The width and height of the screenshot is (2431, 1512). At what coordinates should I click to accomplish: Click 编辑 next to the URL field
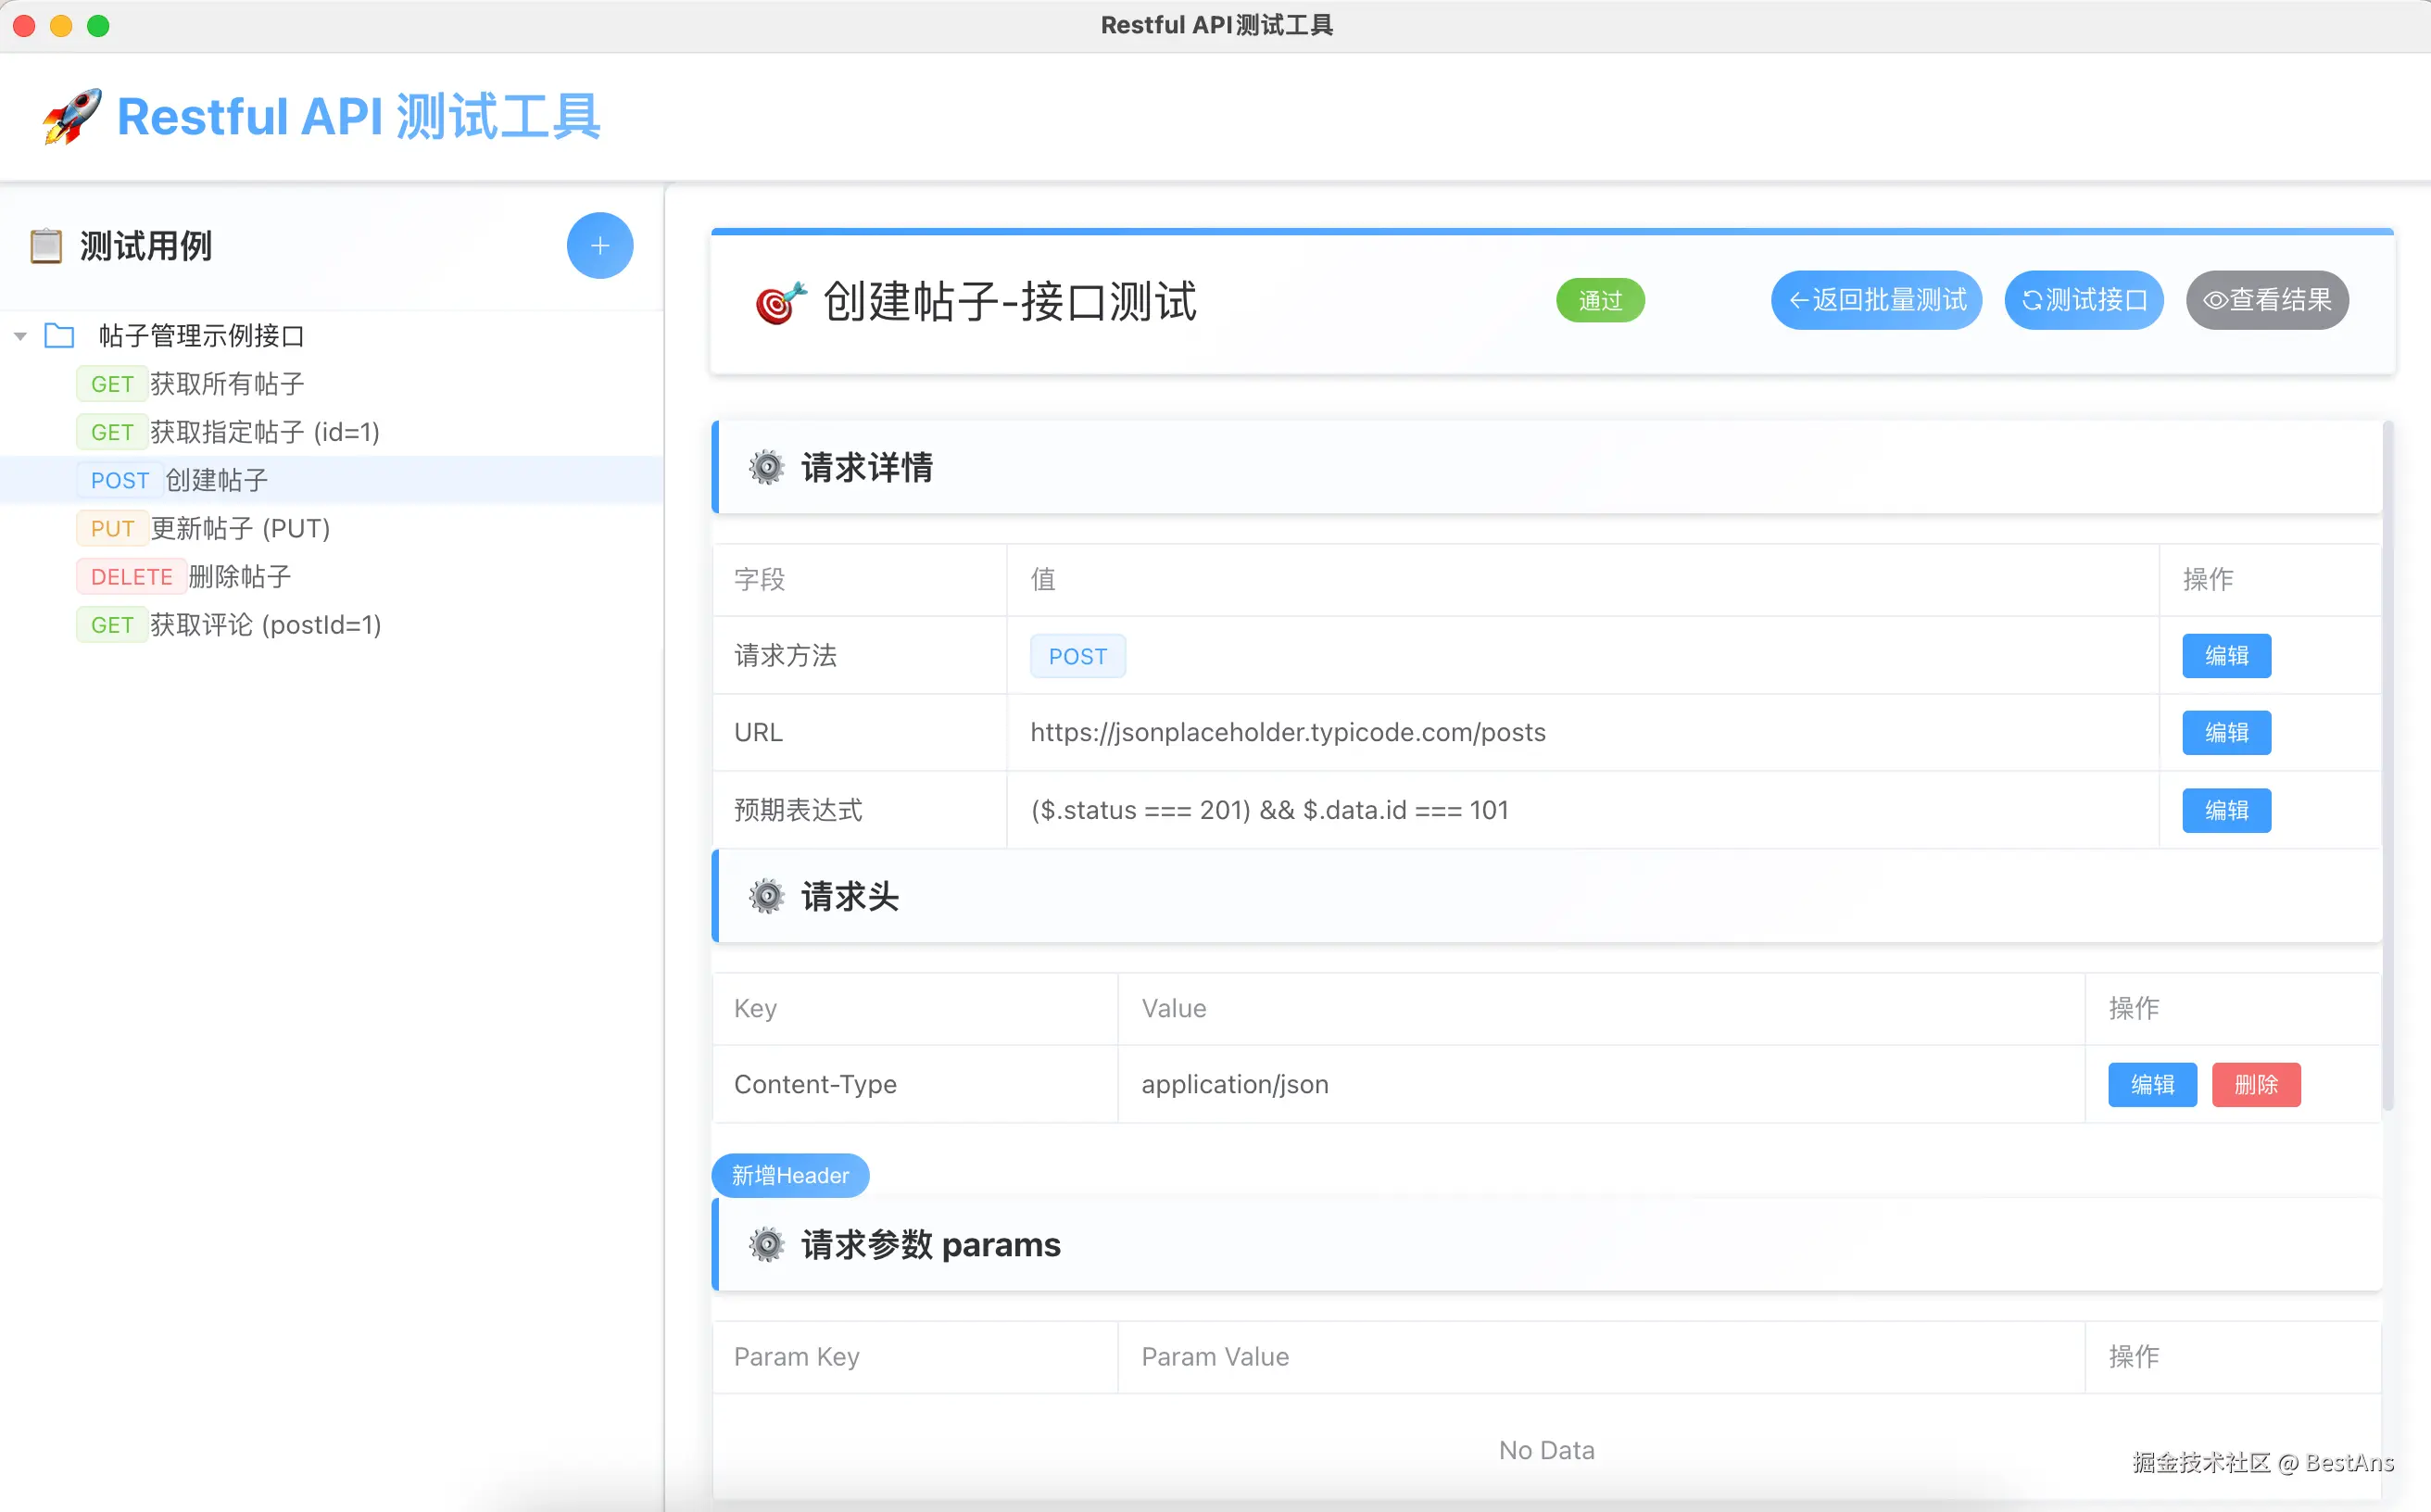point(2226,732)
